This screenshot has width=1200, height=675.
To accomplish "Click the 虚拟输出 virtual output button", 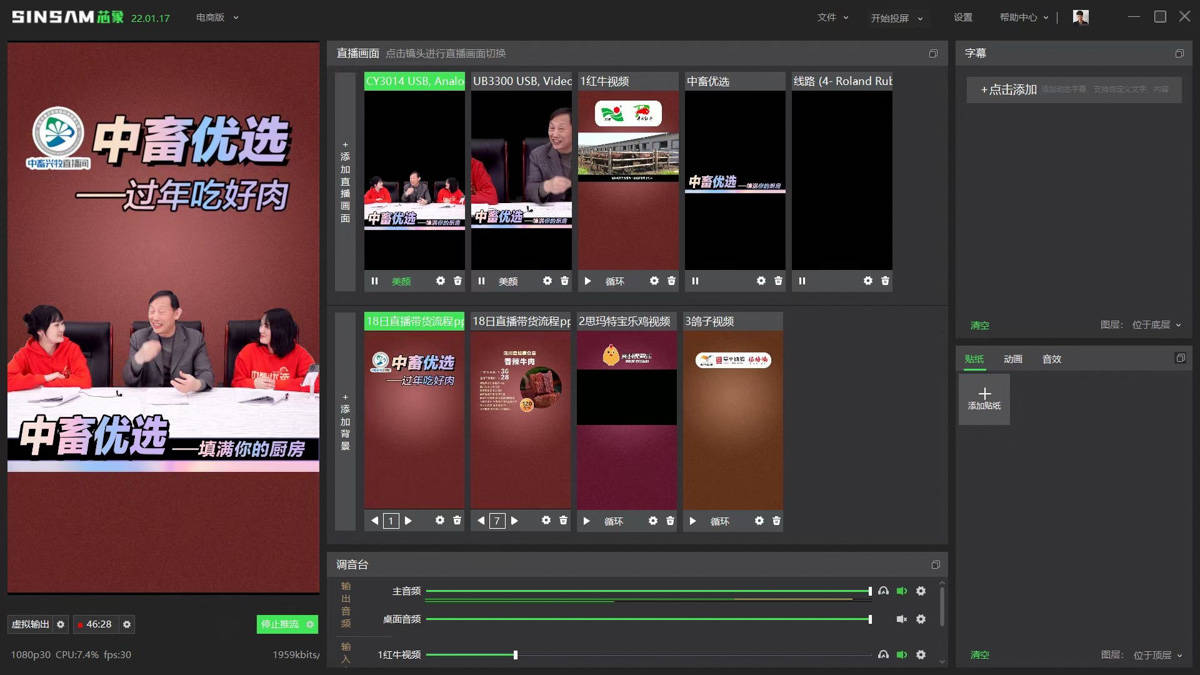I will [x=30, y=624].
